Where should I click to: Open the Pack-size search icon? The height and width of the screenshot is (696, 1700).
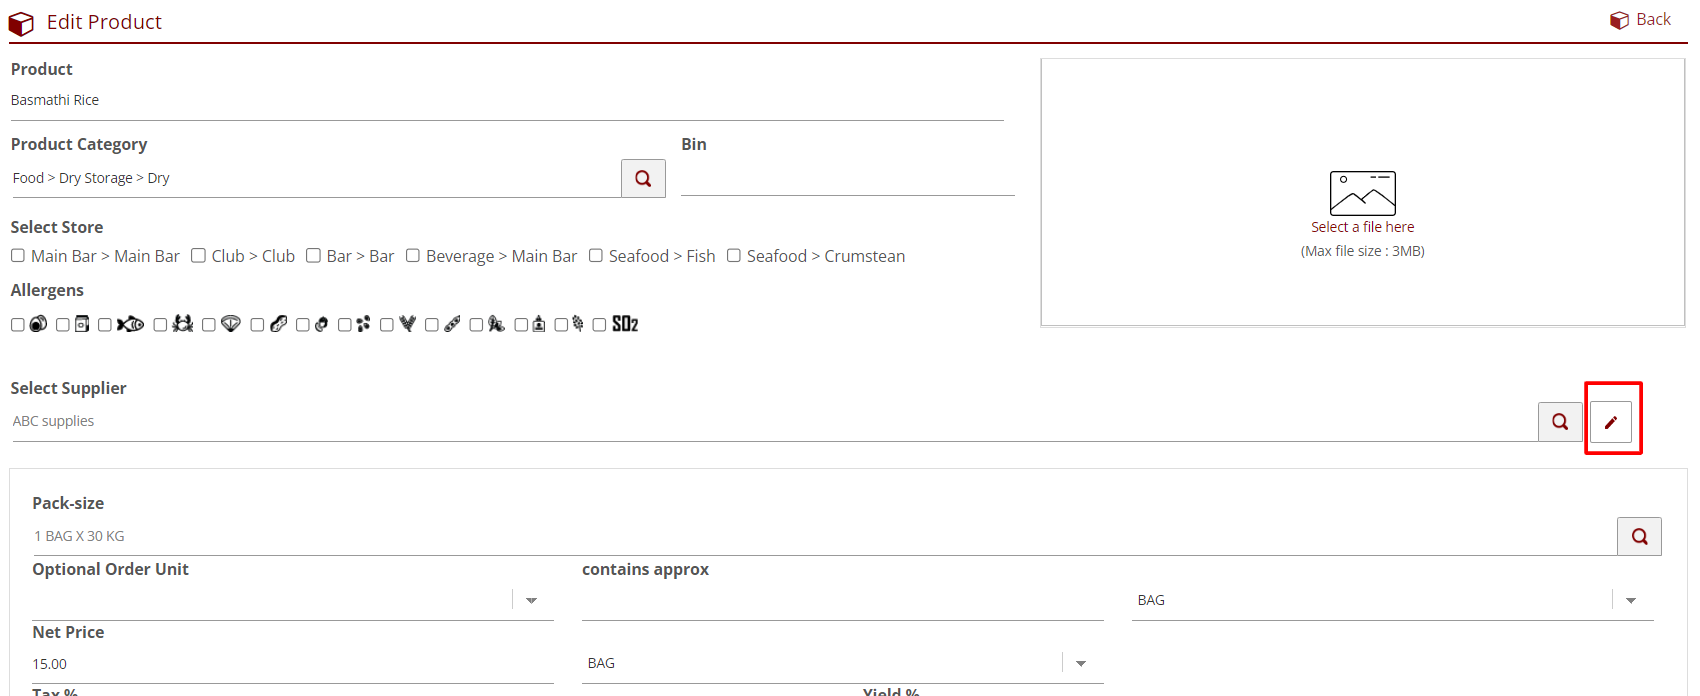[1639, 536]
